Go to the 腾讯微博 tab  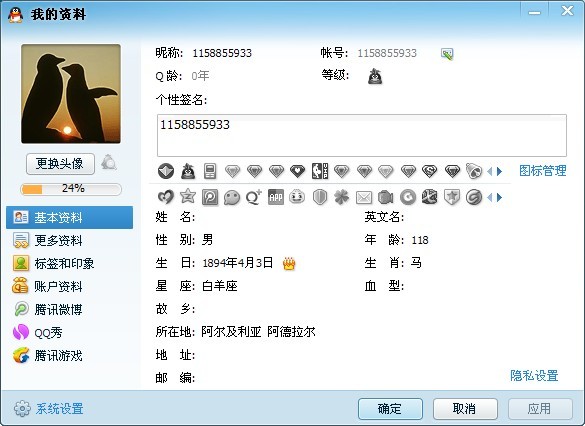point(69,310)
